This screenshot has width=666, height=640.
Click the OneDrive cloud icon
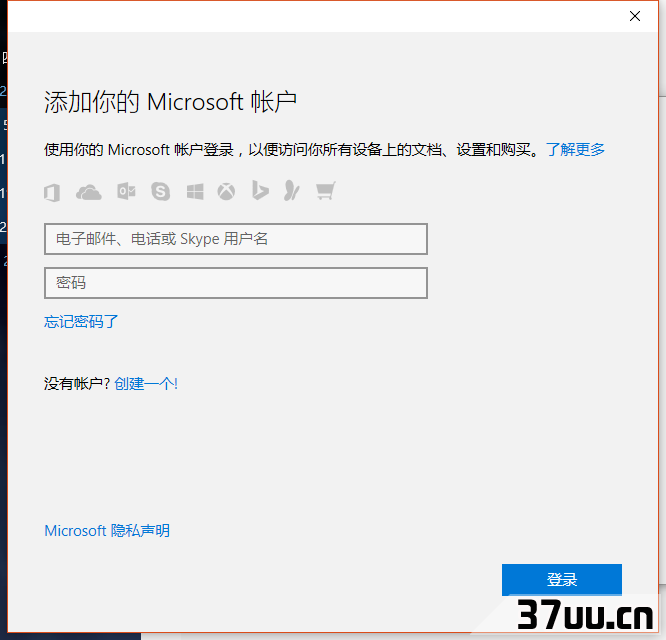pos(88,192)
